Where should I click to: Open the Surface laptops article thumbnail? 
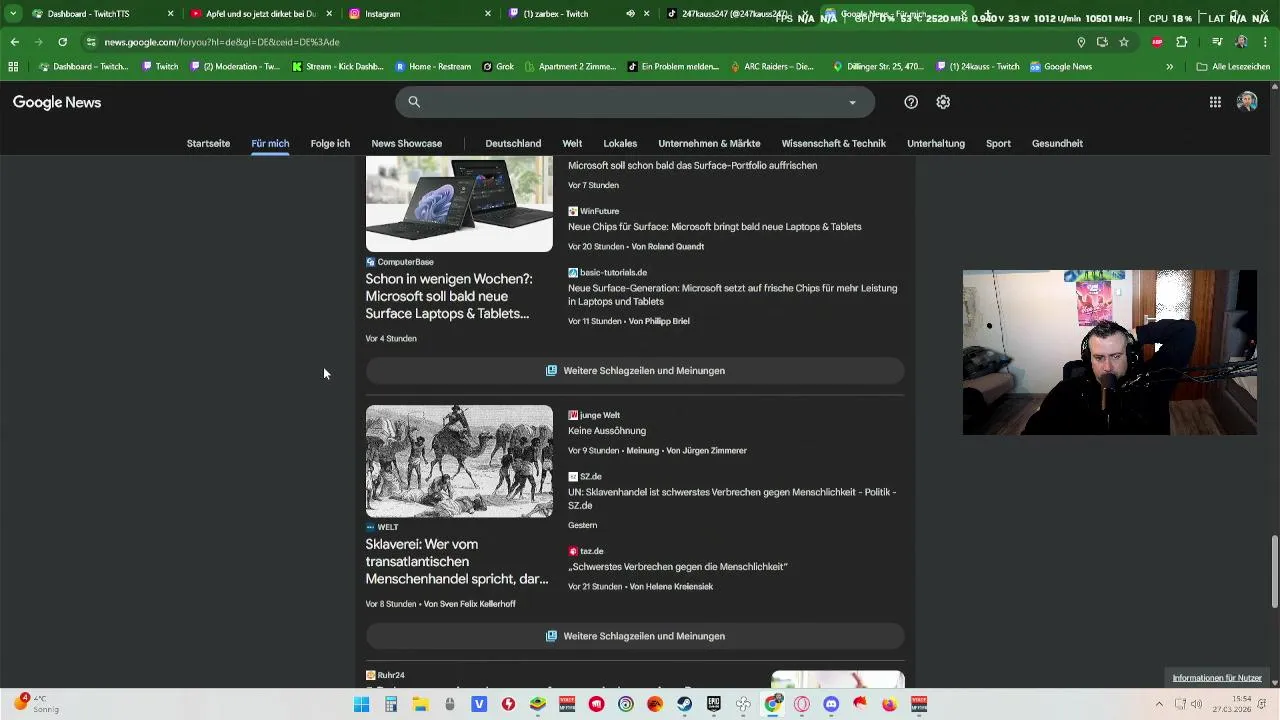pyautogui.click(x=459, y=204)
